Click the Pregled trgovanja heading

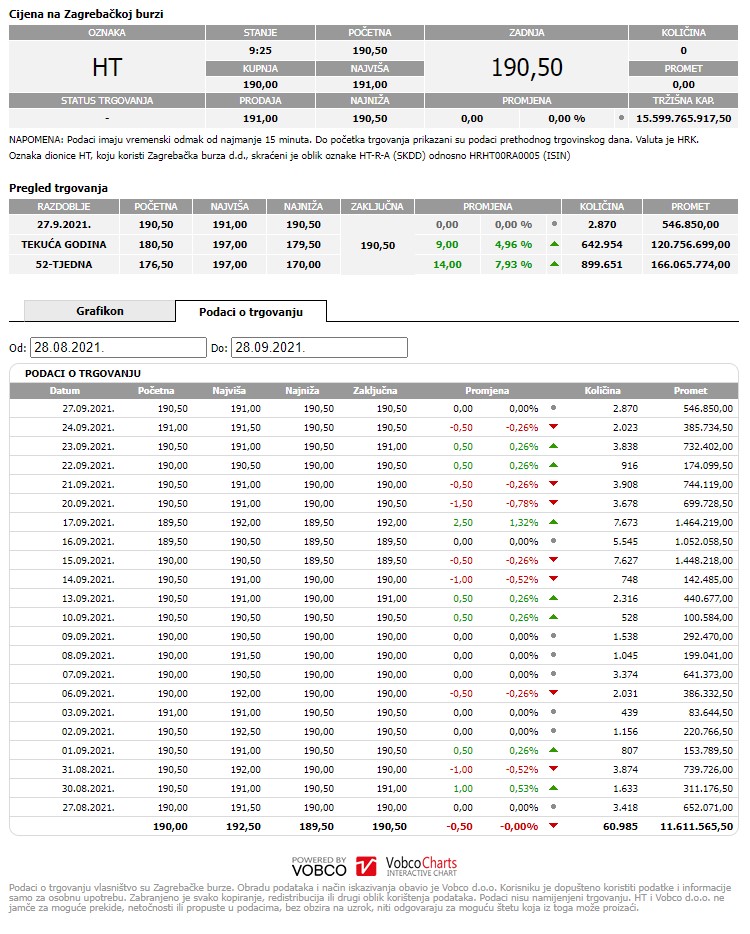coord(58,188)
